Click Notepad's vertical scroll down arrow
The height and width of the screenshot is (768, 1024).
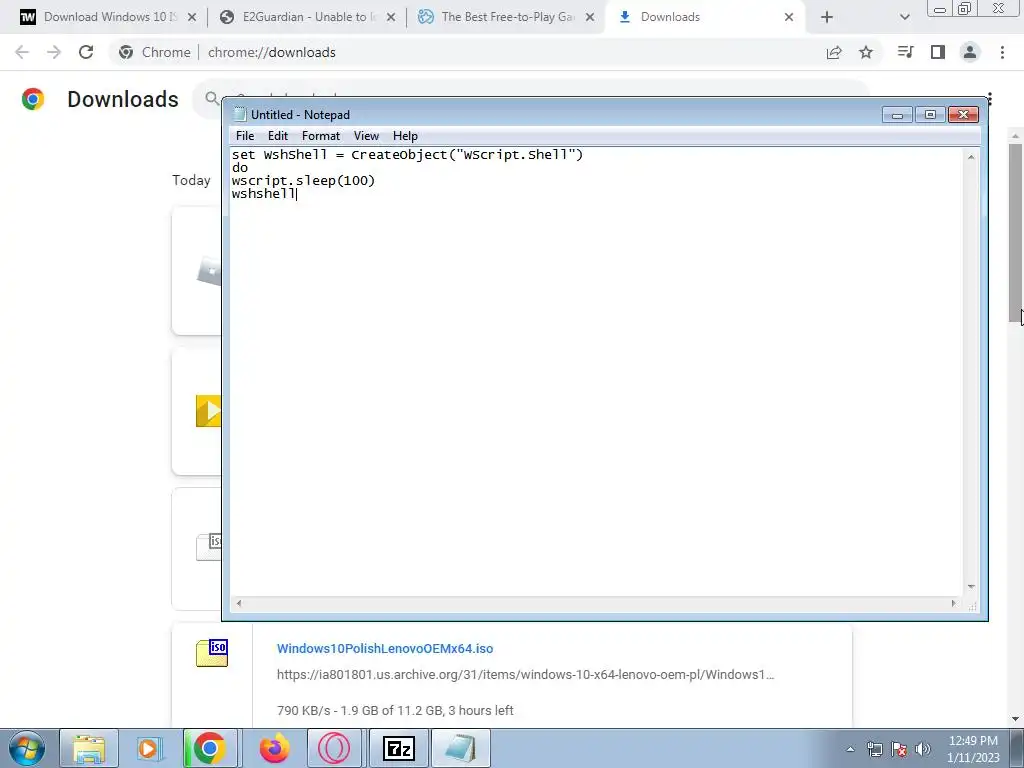coord(971,587)
